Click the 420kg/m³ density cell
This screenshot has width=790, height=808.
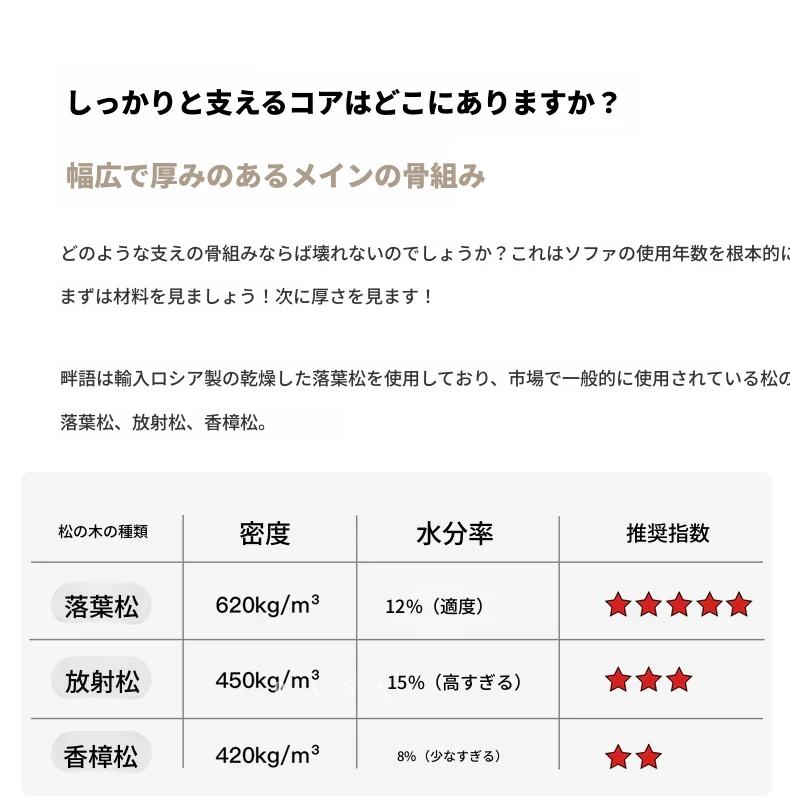pyautogui.click(x=267, y=755)
